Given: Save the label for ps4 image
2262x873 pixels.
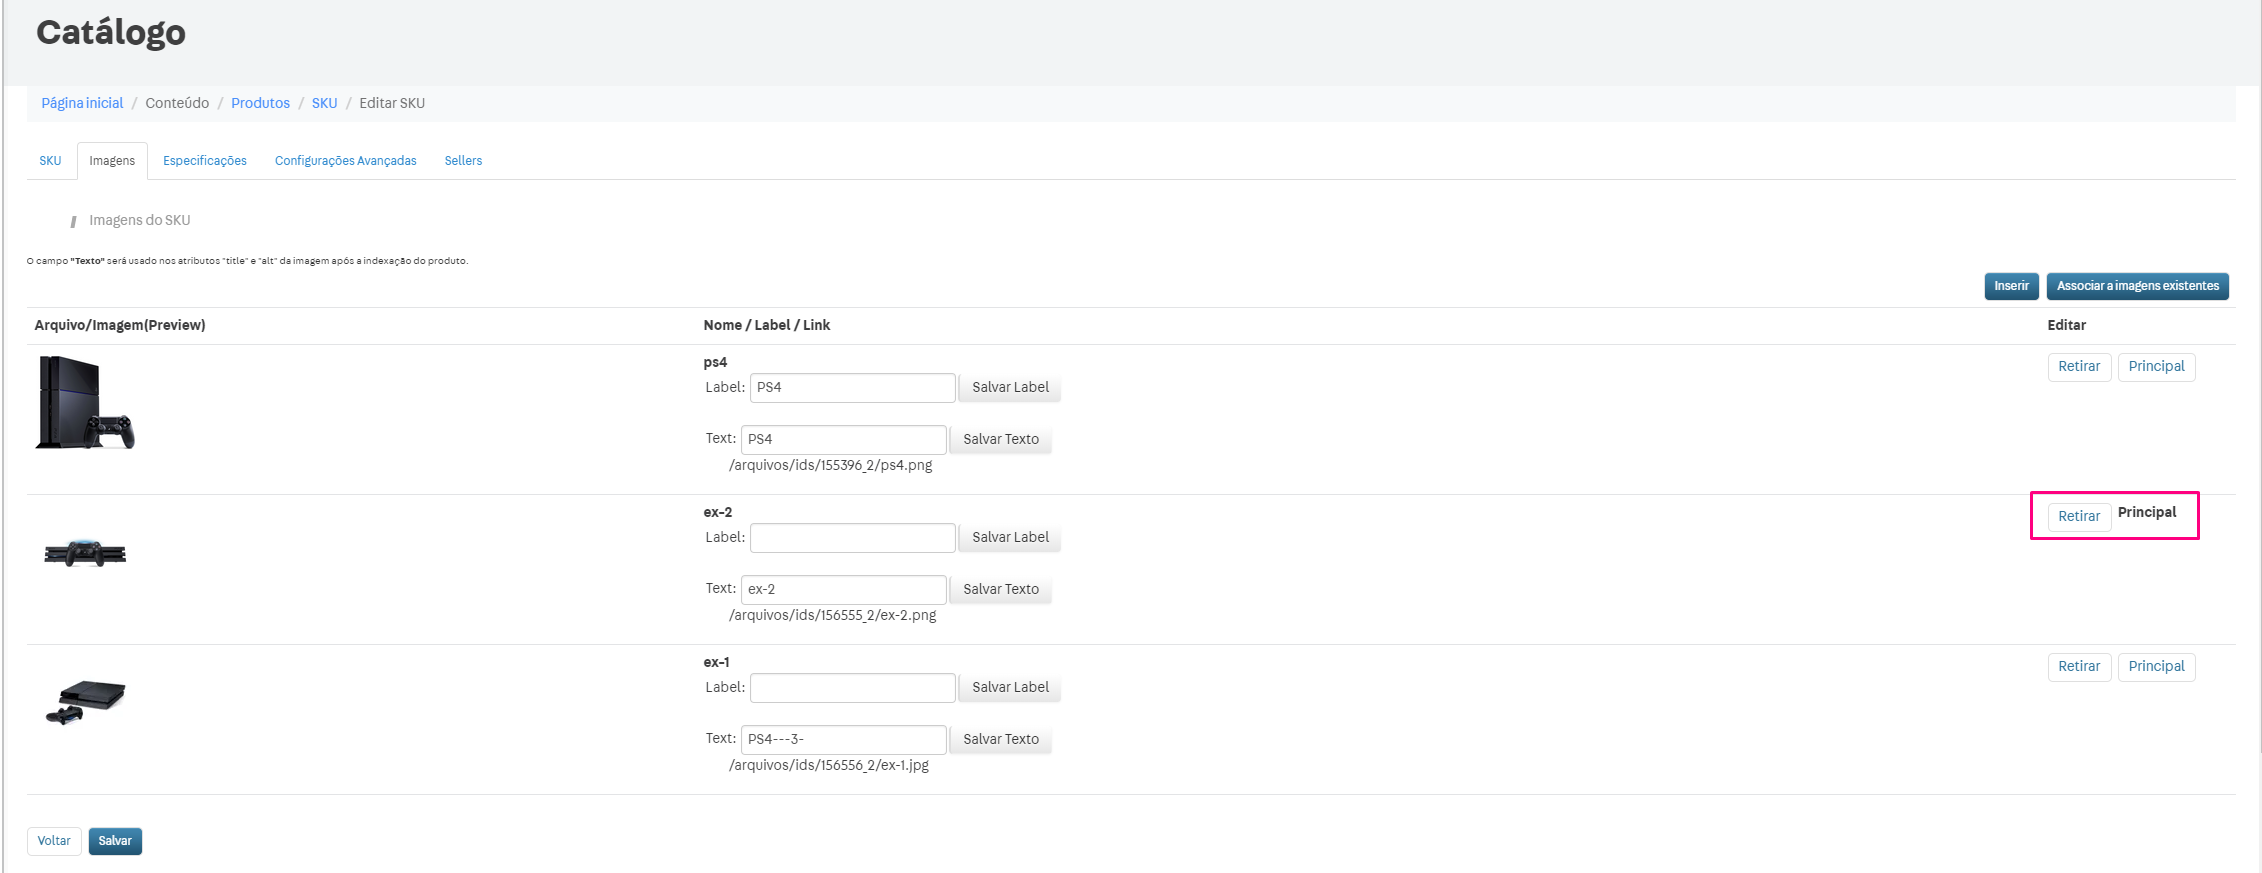Looking at the screenshot, I should pos(1009,388).
